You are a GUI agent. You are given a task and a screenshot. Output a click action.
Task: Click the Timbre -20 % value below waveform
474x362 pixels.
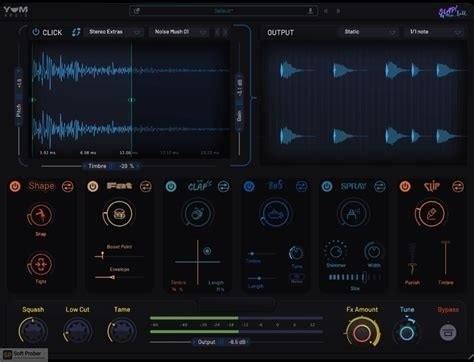127,166
